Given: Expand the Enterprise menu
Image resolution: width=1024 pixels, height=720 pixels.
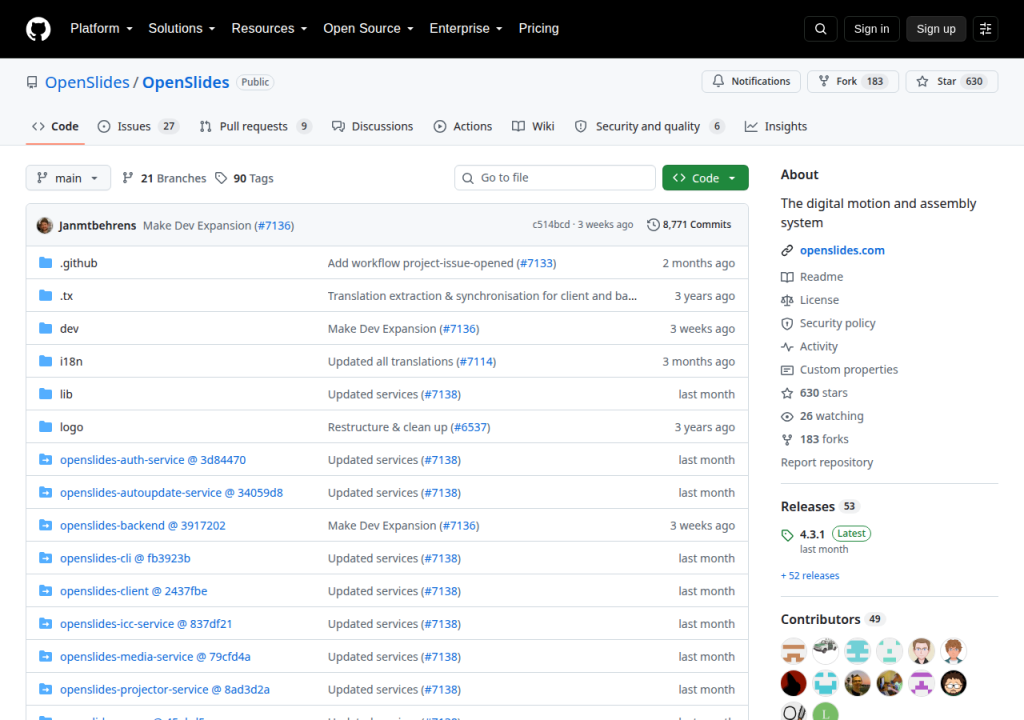Looking at the screenshot, I should 466,29.
